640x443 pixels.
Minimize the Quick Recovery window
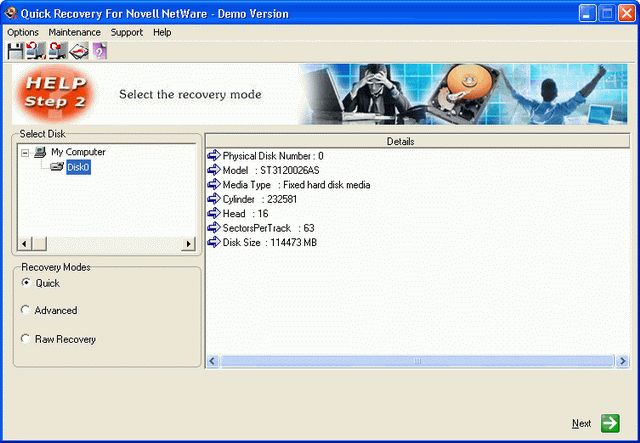coord(587,13)
